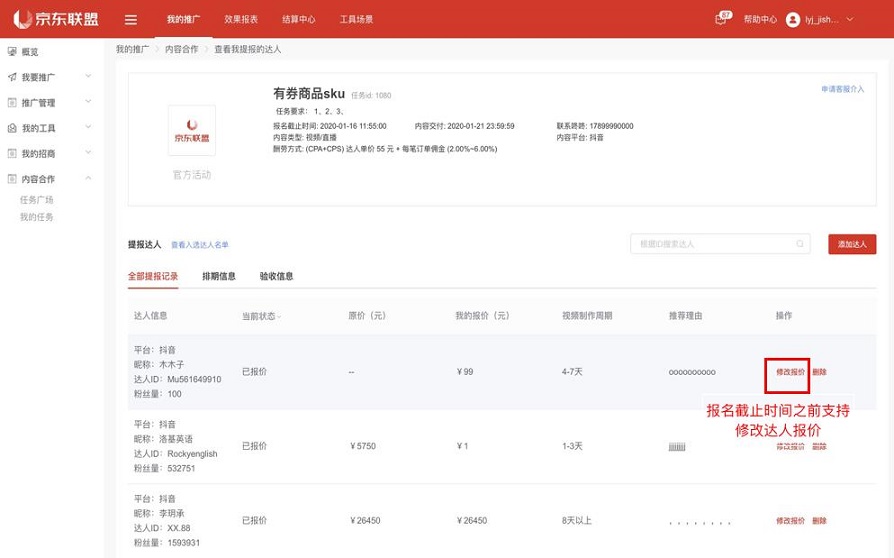Viewport: 894px width, 558px height.
Task: Expand the 我的工具 sidebar chevron
Action: pos(88,127)
